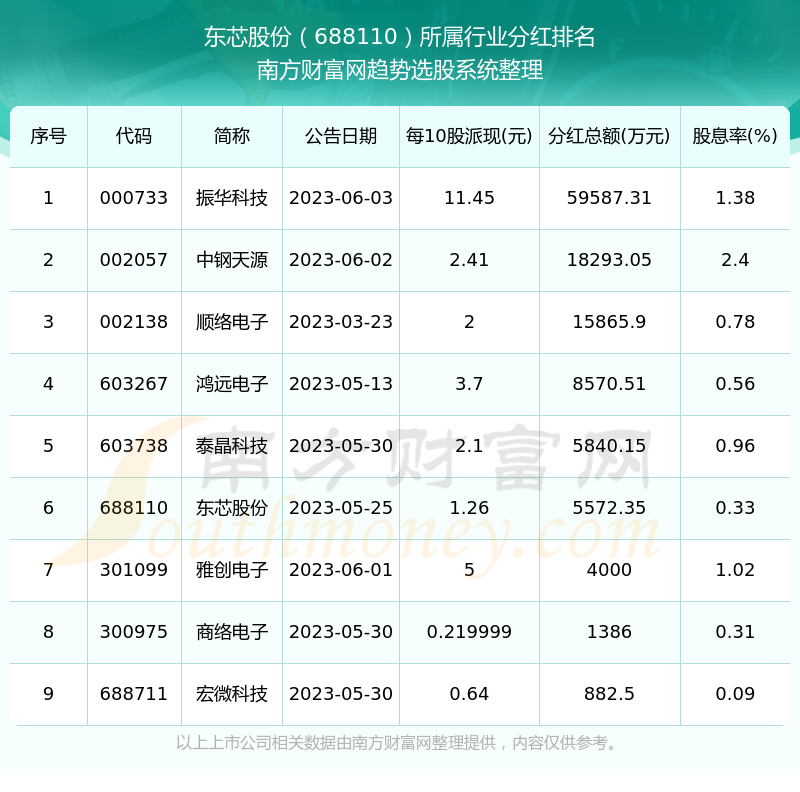Click the dividend yield '0.96'
This screenshot has width=800, height=792.
735,446
